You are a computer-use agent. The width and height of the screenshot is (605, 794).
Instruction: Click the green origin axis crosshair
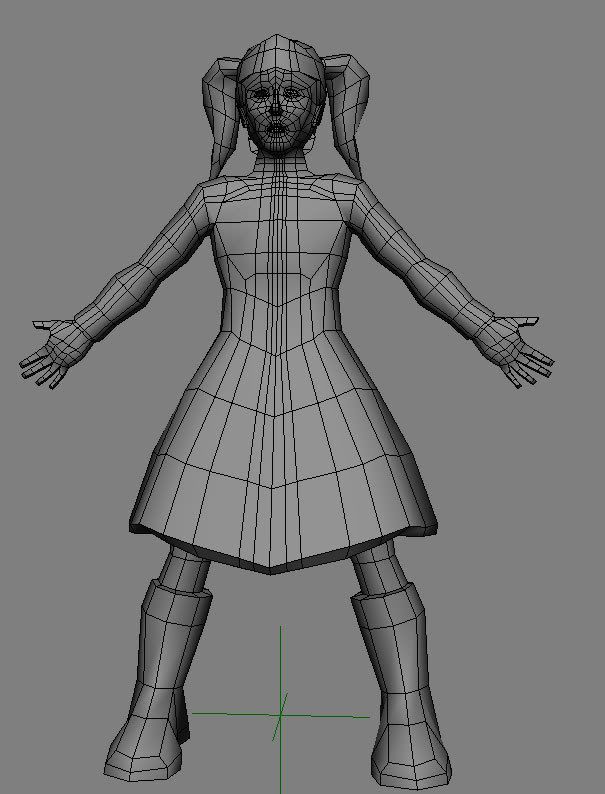[280, 714]
